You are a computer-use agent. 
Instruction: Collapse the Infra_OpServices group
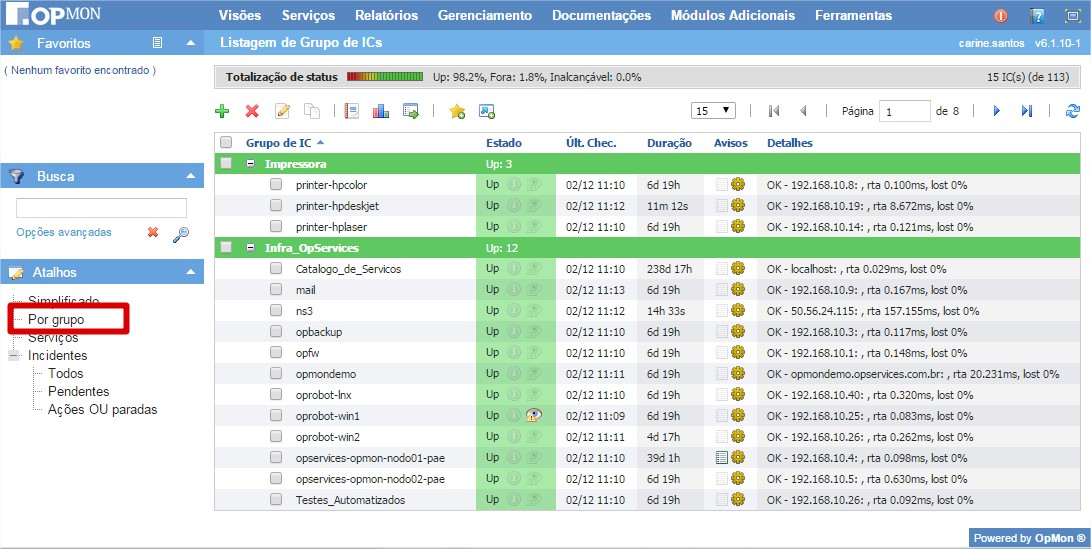[250, 247]
